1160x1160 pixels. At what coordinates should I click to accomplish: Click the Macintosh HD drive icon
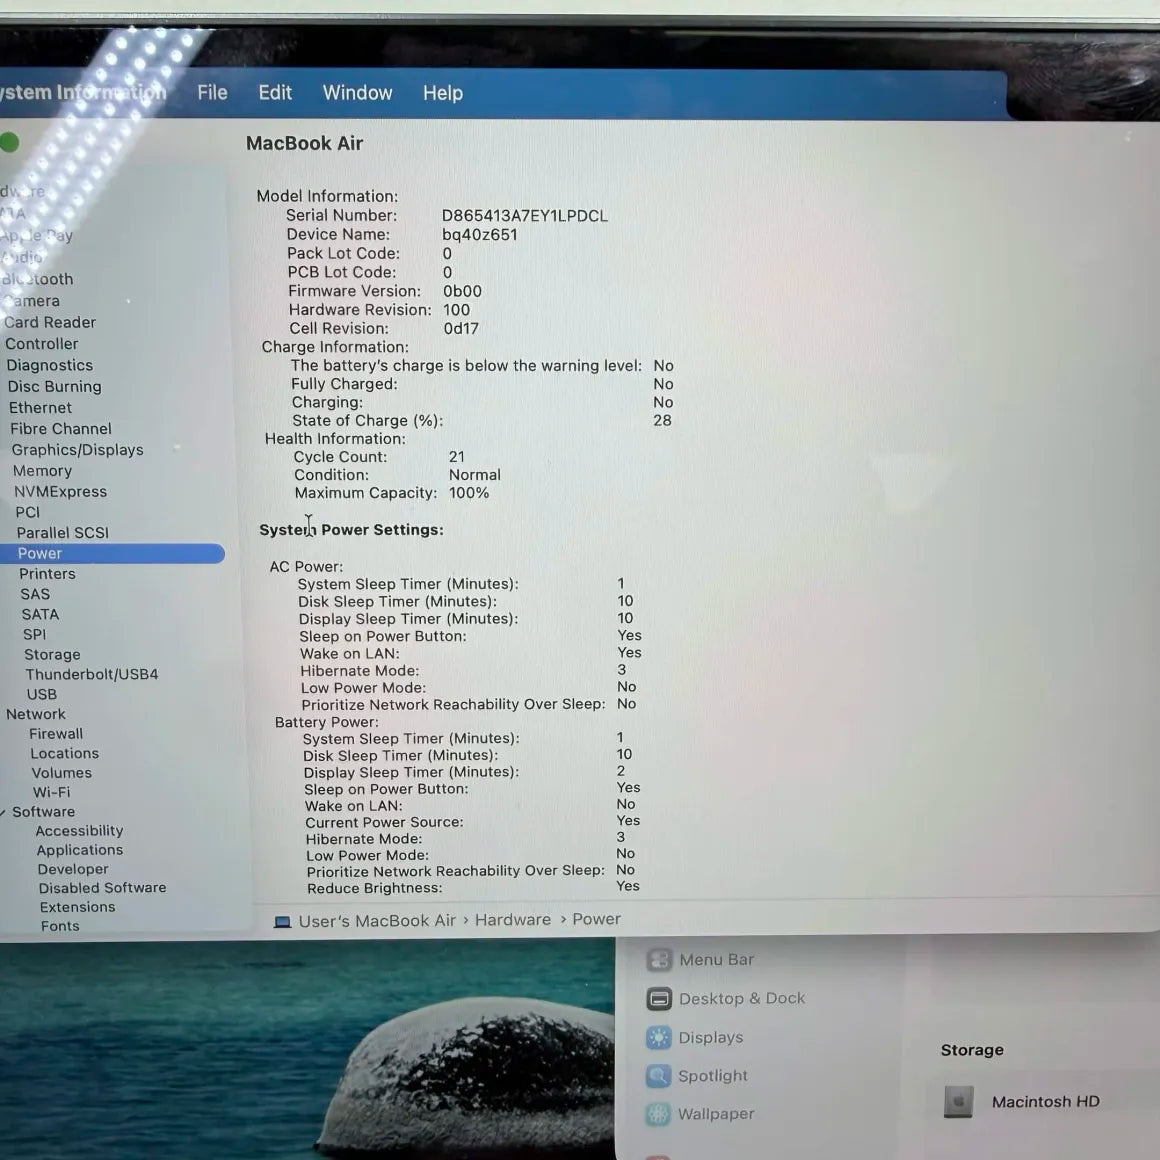tap(958, 1102)
